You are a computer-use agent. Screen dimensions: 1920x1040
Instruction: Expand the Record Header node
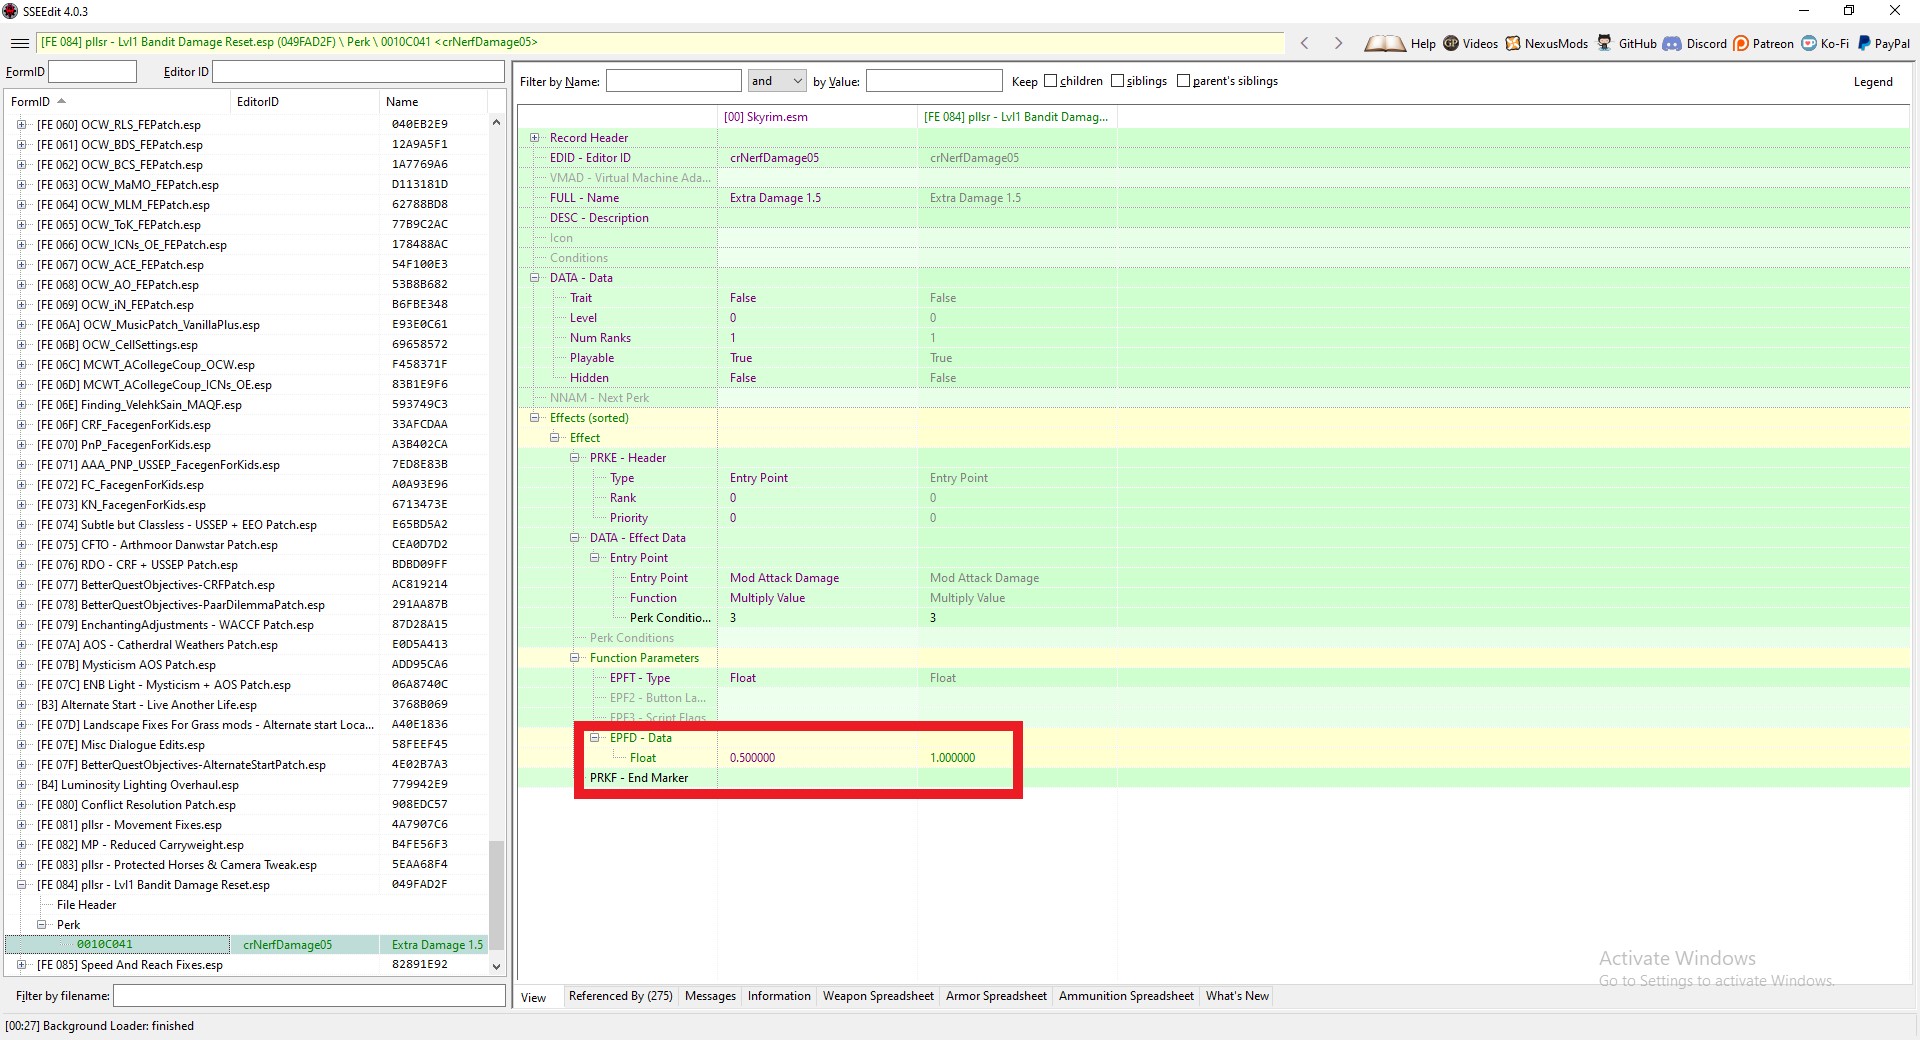tap(534, 138)
